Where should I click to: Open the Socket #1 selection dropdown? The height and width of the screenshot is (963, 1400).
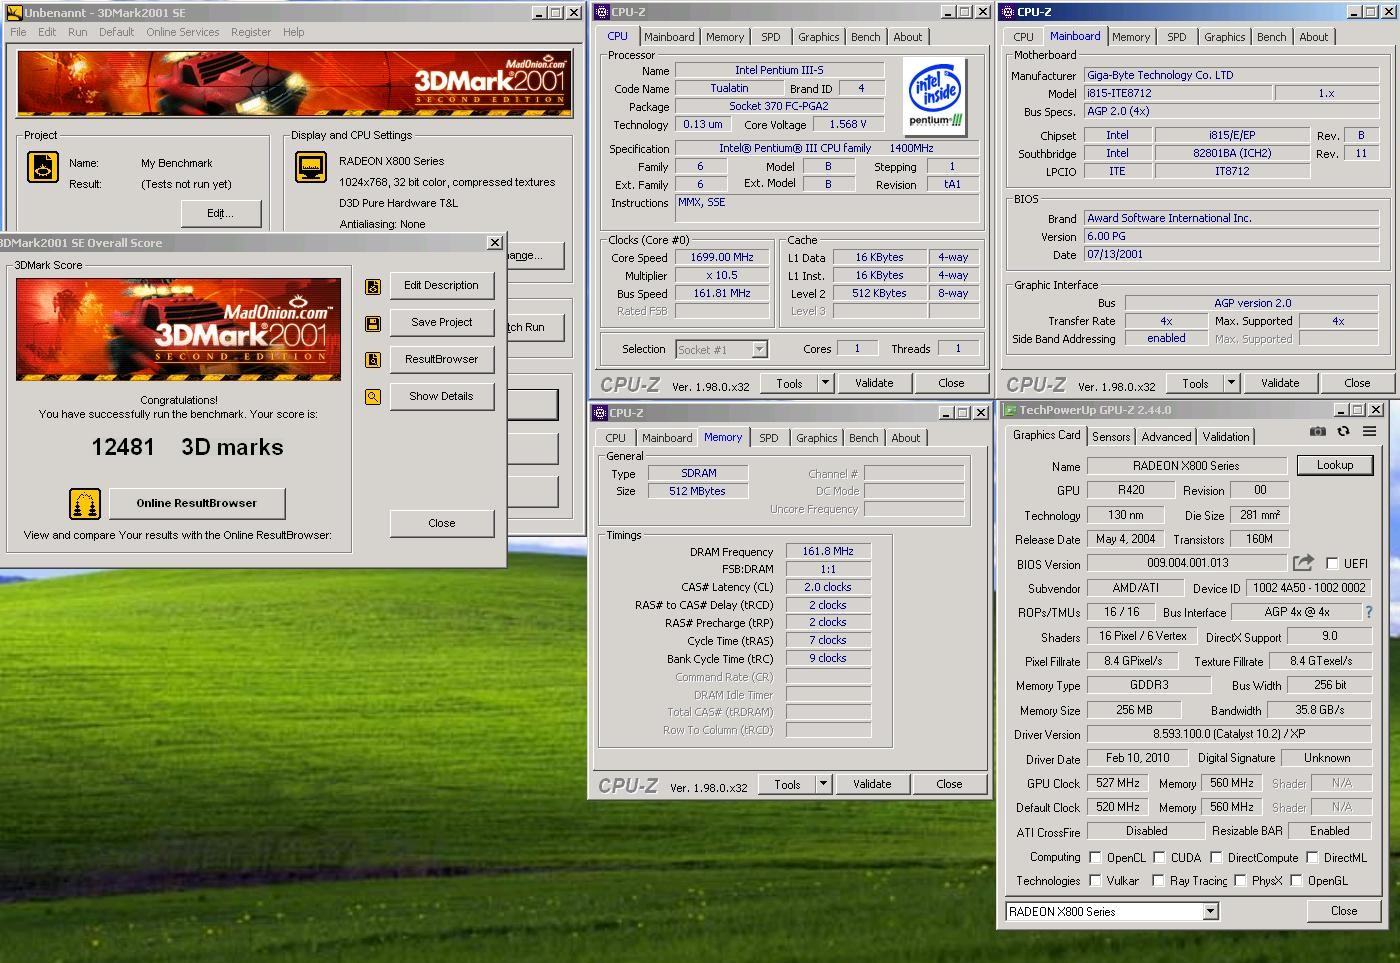coord(759,349)
